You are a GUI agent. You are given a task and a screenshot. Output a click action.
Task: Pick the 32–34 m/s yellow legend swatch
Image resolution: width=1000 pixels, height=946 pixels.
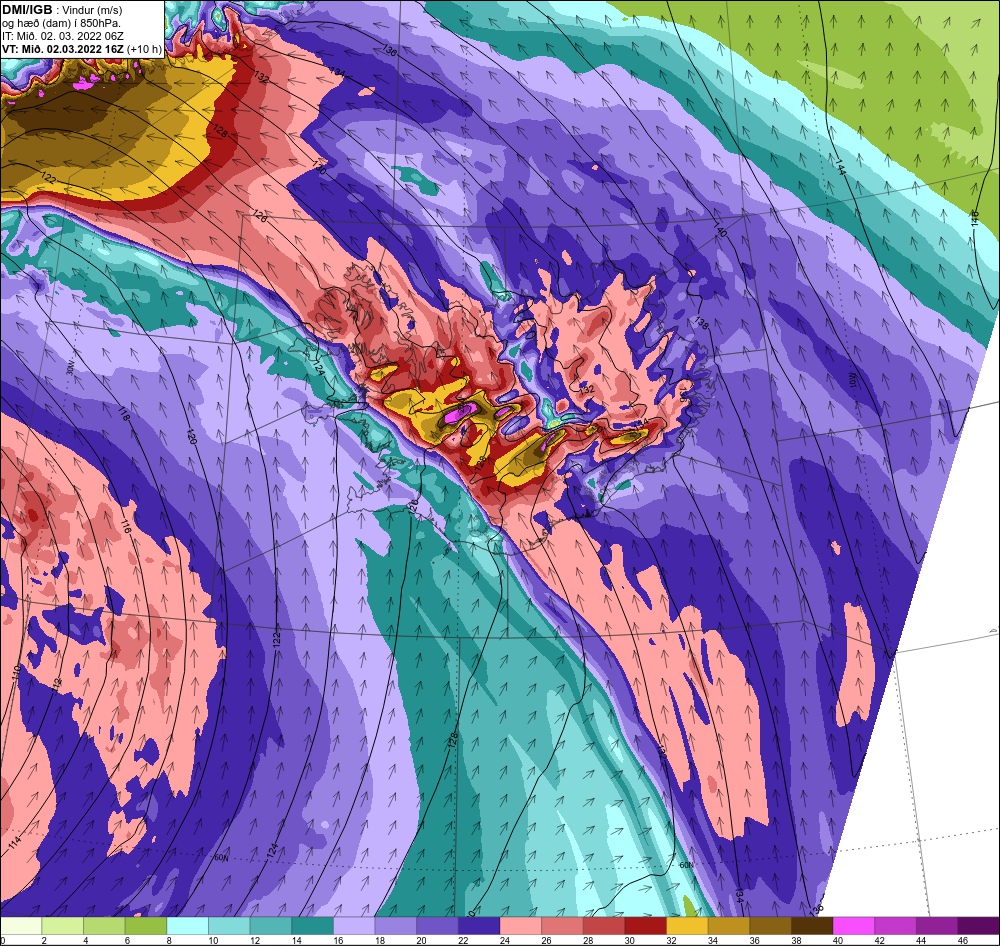687,926
